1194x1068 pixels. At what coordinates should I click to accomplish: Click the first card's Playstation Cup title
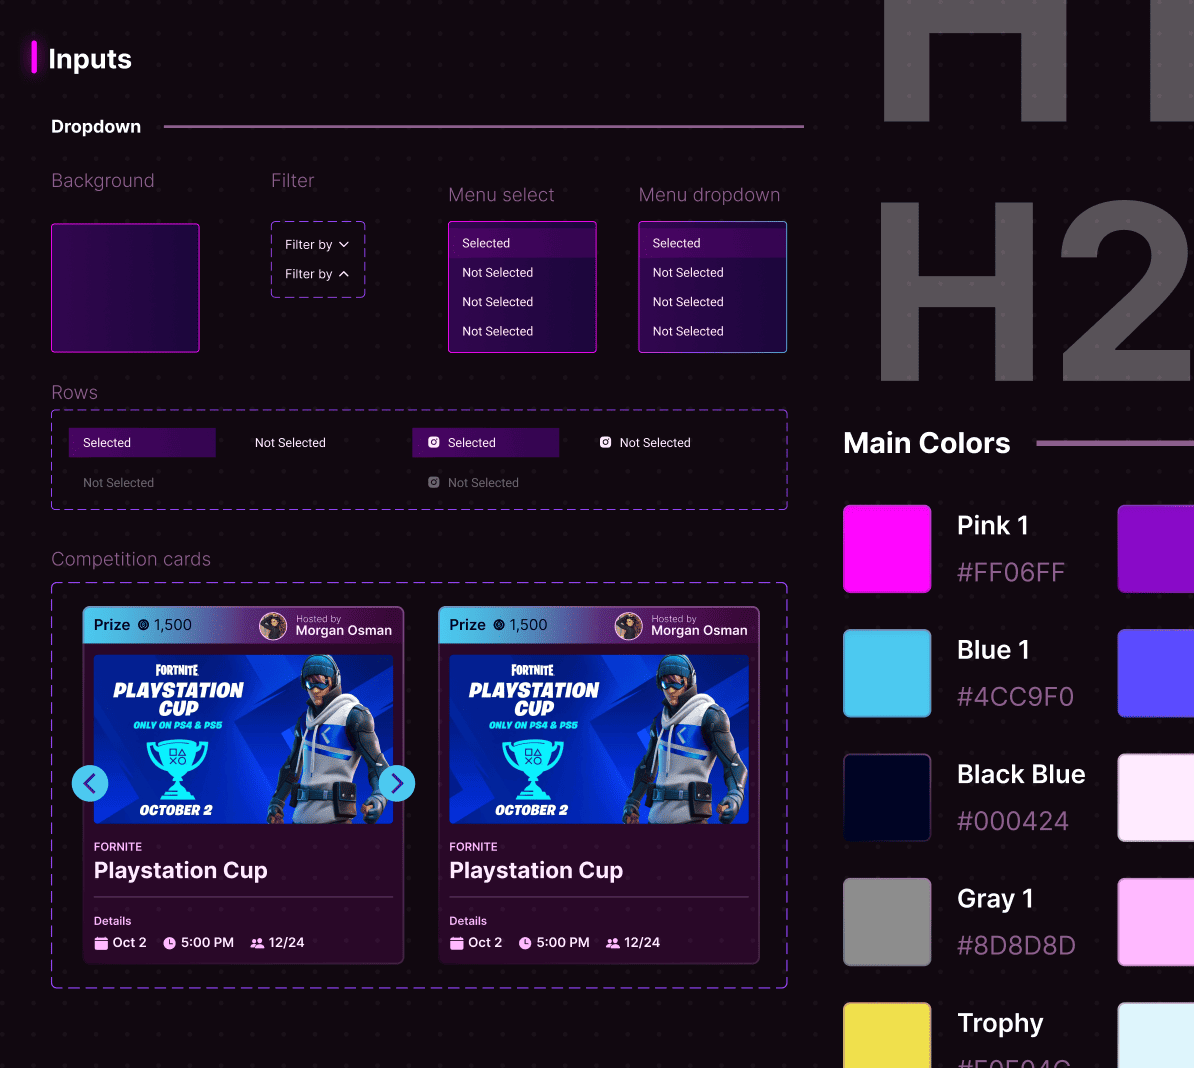[180, 870]
